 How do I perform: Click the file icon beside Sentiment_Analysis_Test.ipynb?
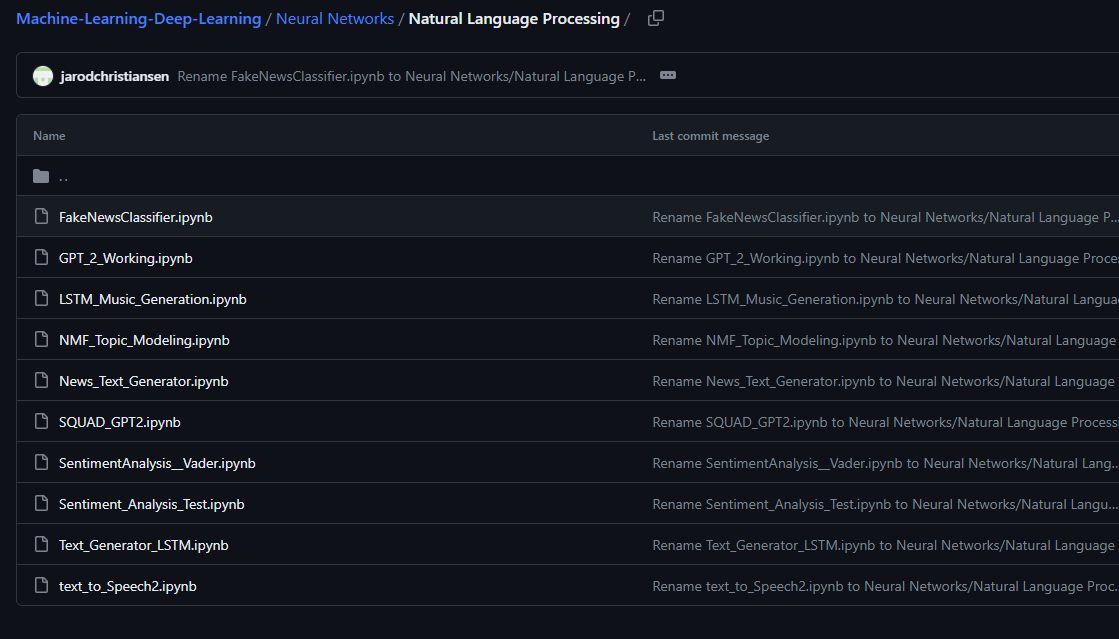point(41,504)
